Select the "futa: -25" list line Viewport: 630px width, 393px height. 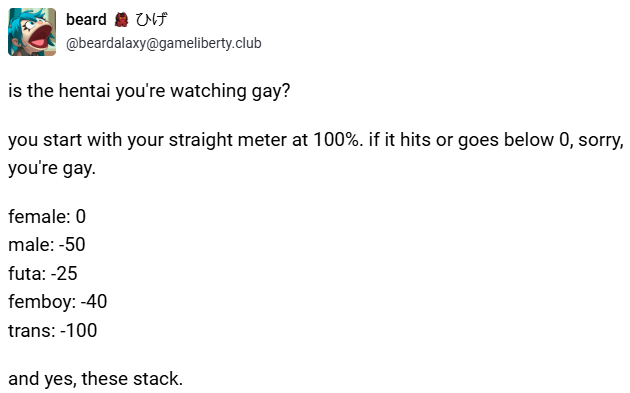43,274
